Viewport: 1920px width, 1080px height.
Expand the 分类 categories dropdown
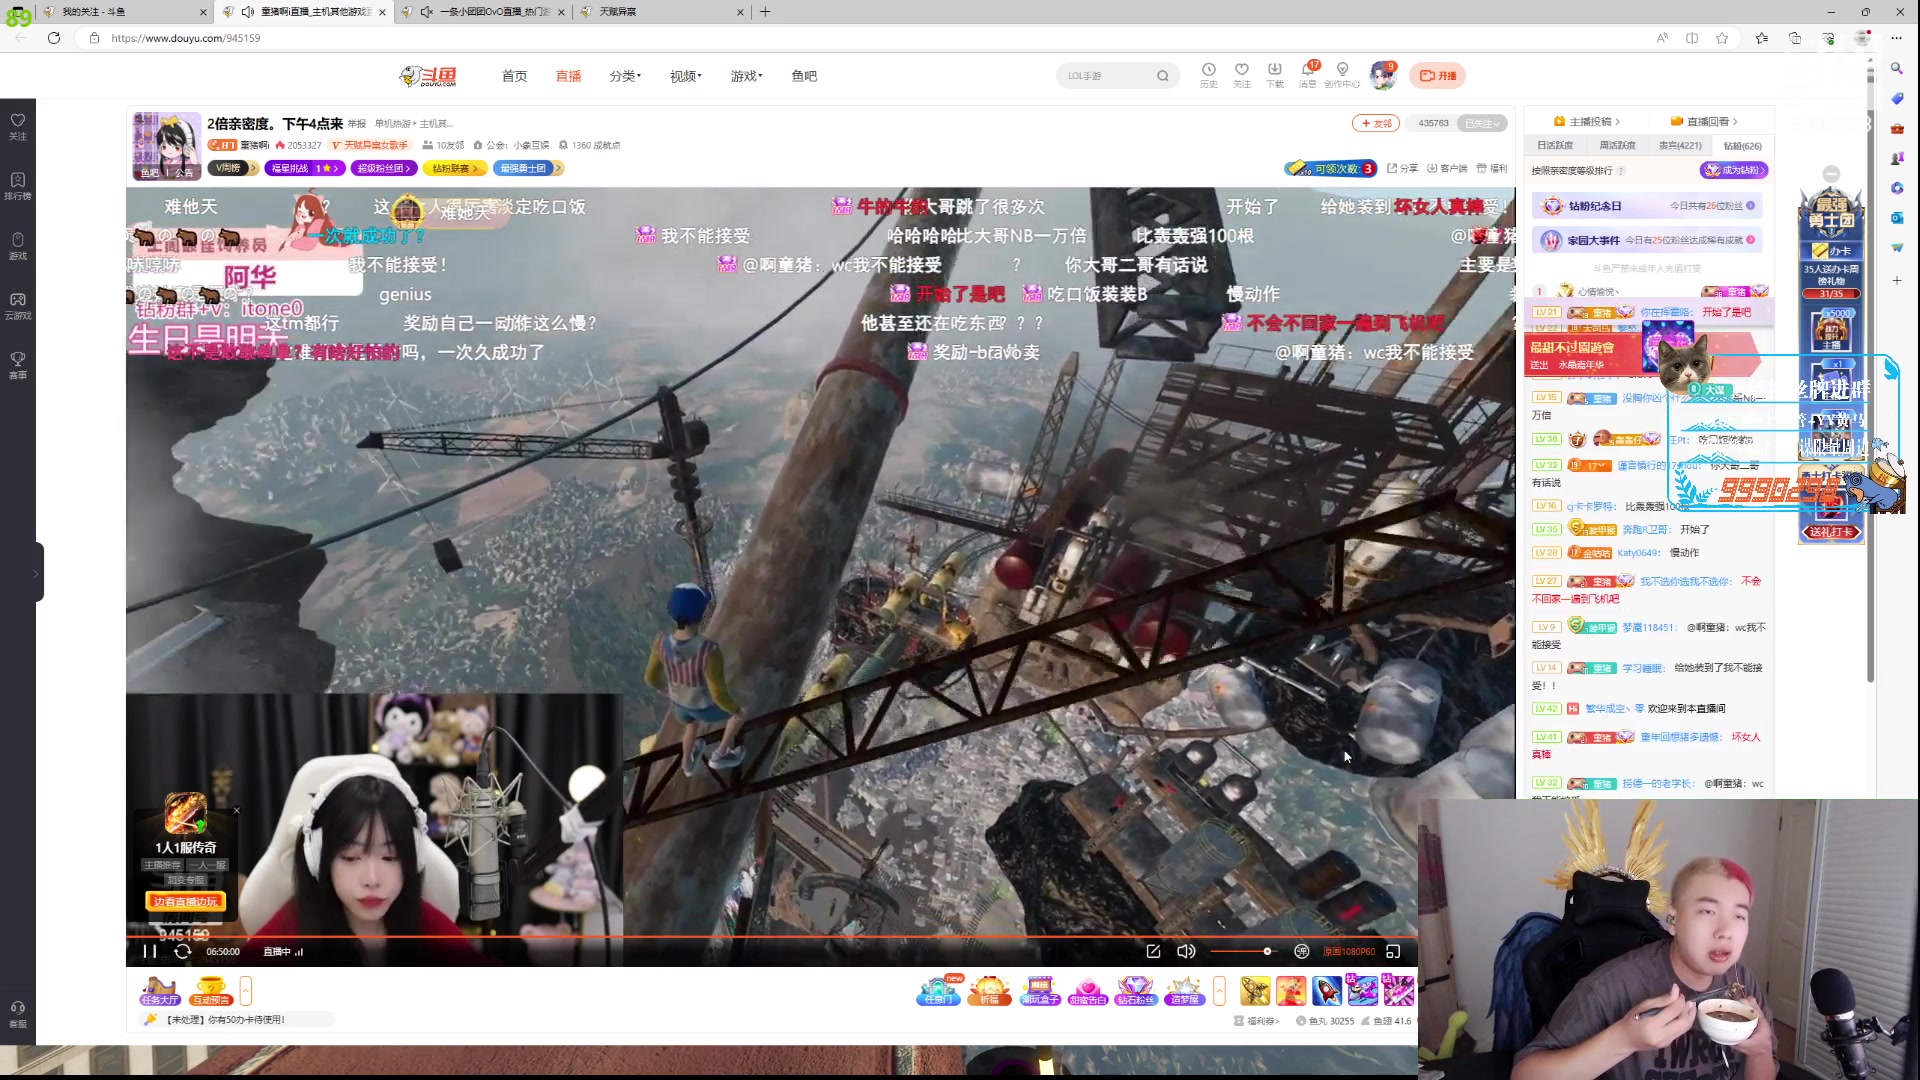point(625,76)
